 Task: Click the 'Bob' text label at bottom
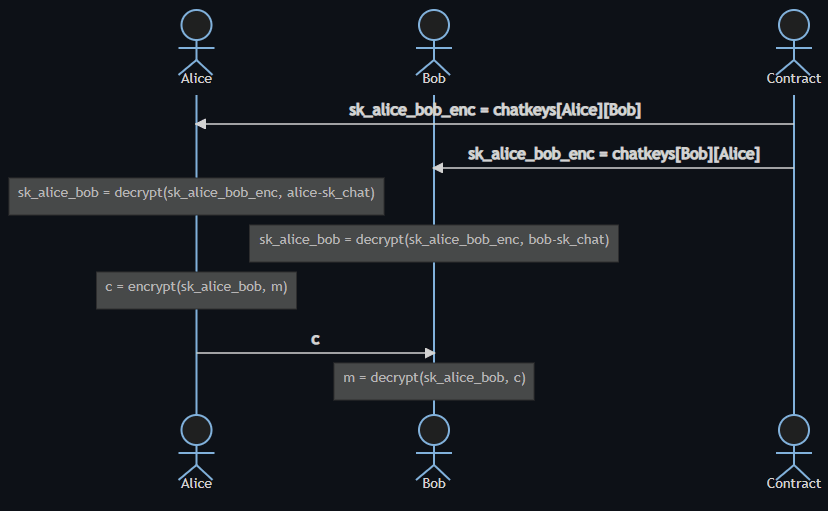(434, 483)
